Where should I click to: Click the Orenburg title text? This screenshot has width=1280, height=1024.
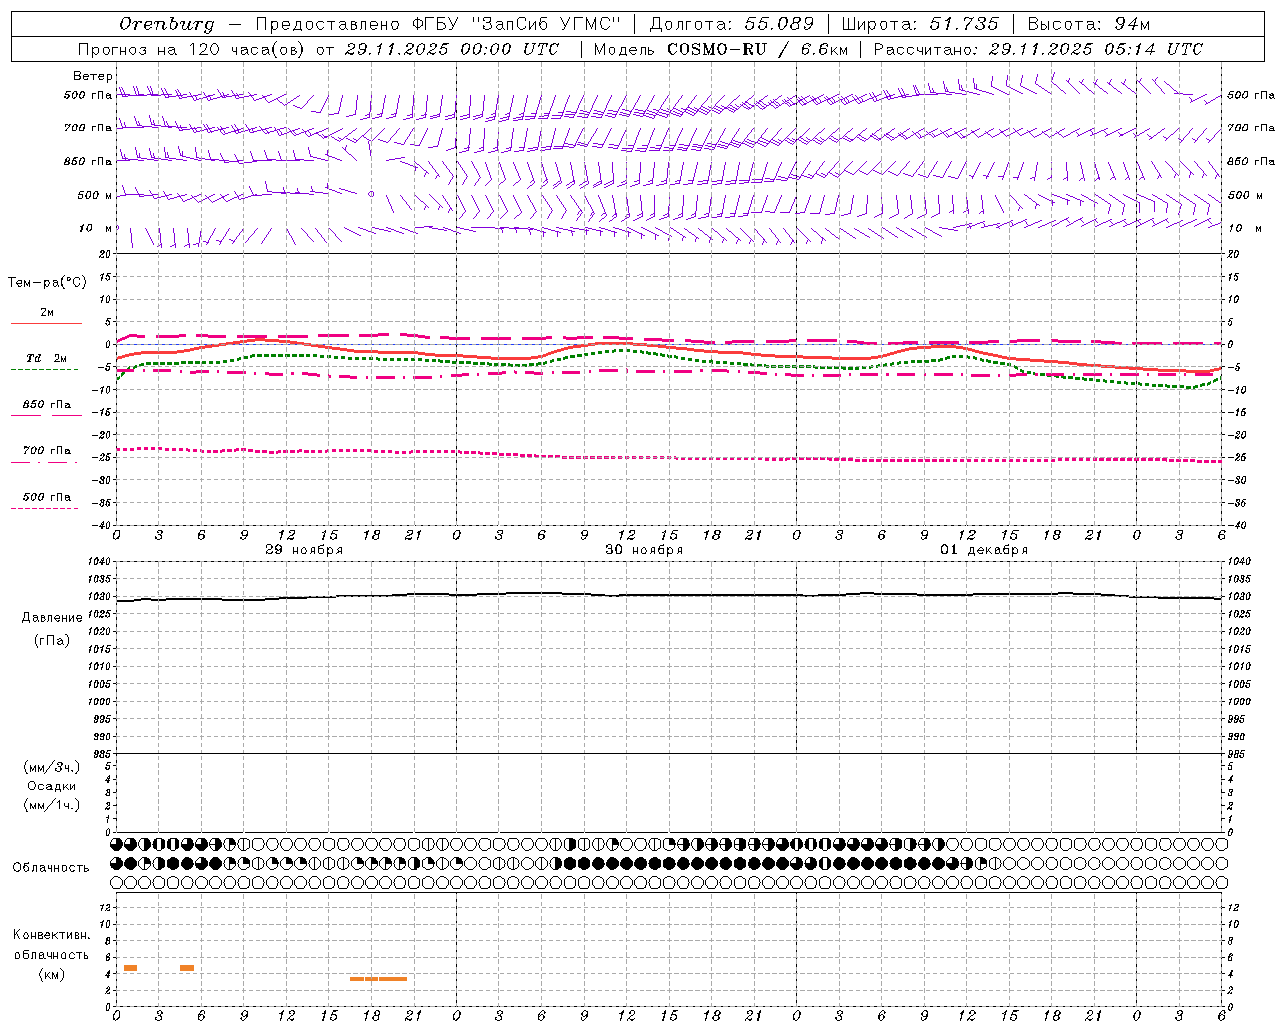167,24
